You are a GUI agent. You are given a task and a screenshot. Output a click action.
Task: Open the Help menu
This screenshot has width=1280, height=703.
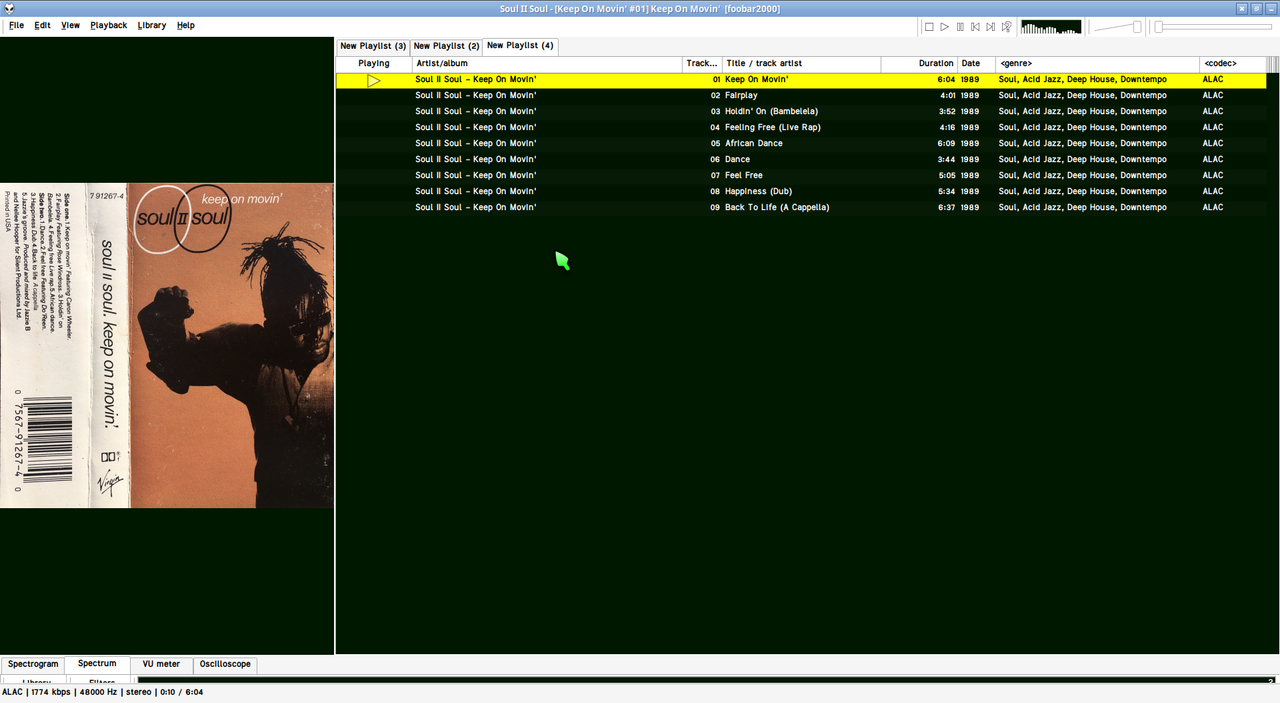pos(186,25)
